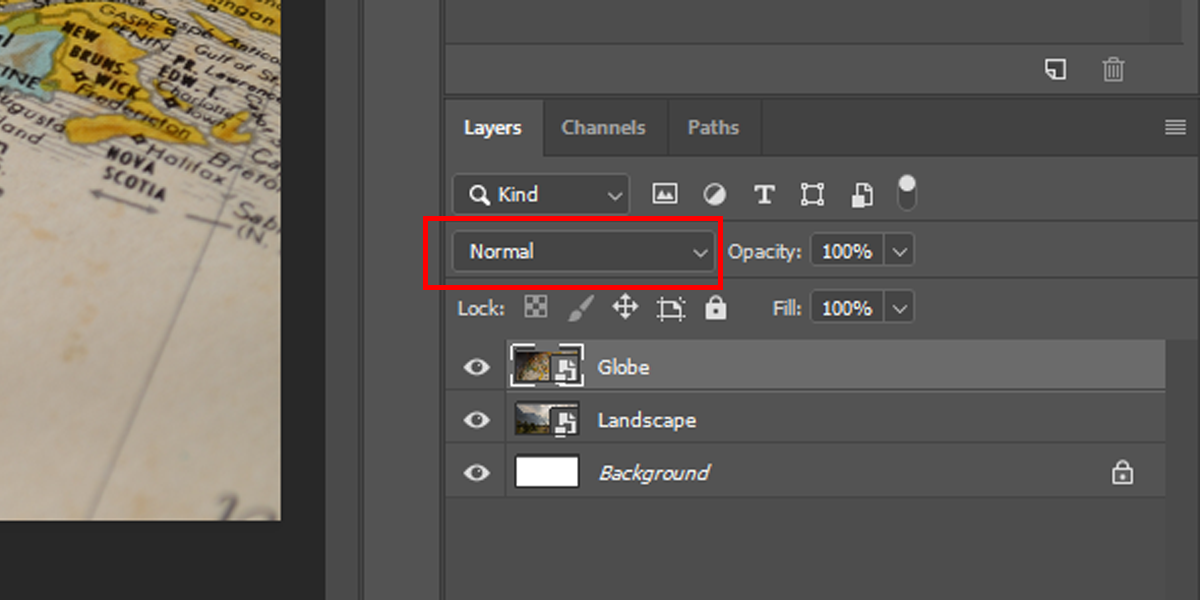Click the adjustment layer filter icon
This screenshot has height=600, width=1200.
[x=715, y=194]
